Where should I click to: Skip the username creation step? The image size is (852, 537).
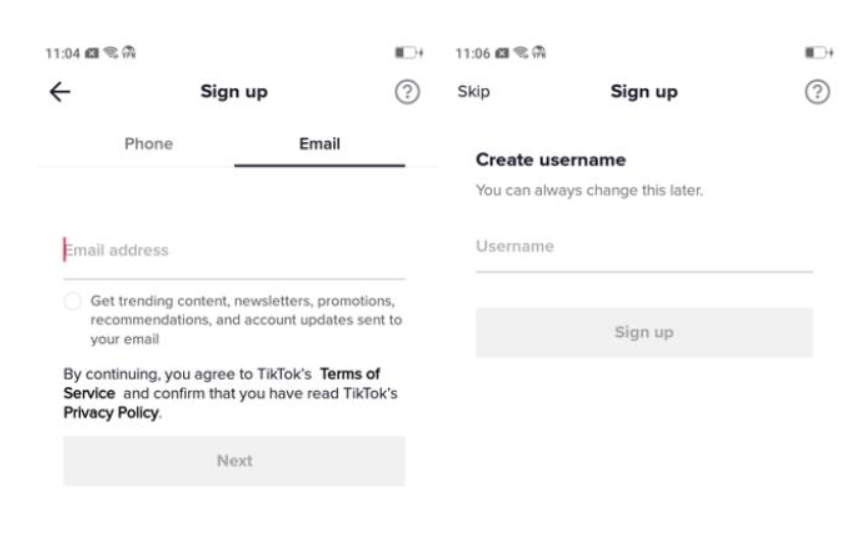[473, 92]
